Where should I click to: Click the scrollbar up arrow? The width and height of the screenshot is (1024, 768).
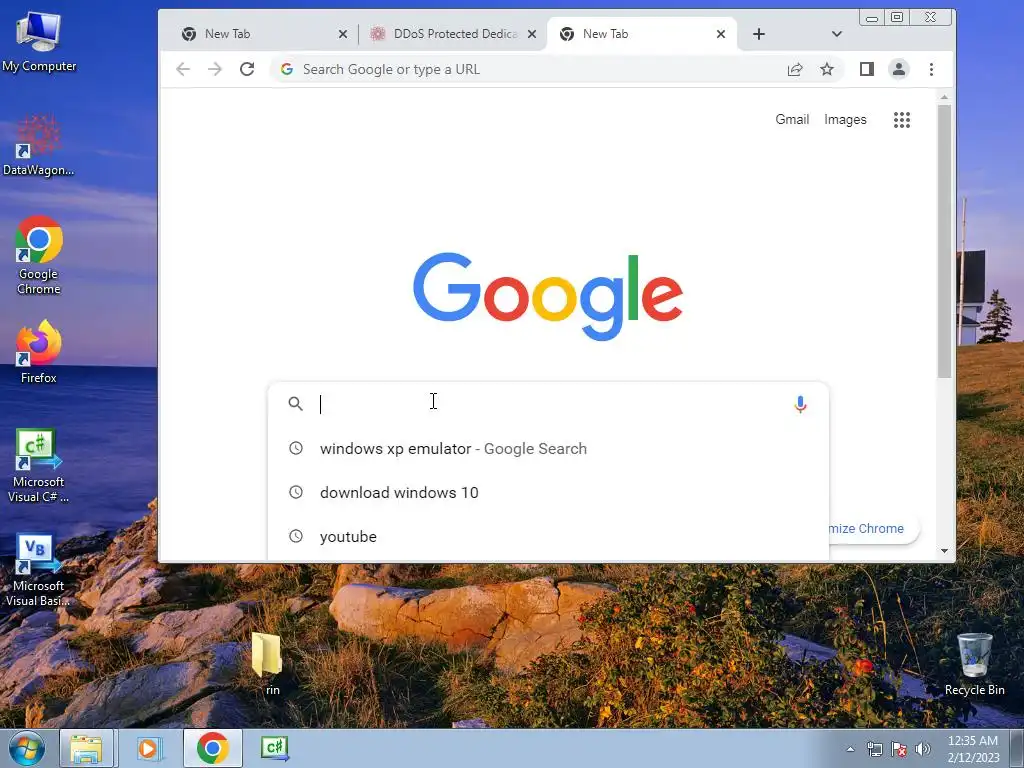944,97
